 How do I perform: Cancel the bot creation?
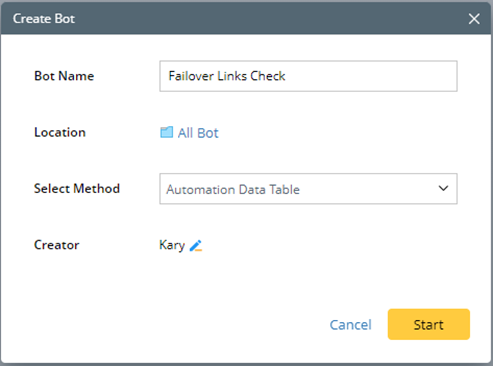click(x=350, y=325)
